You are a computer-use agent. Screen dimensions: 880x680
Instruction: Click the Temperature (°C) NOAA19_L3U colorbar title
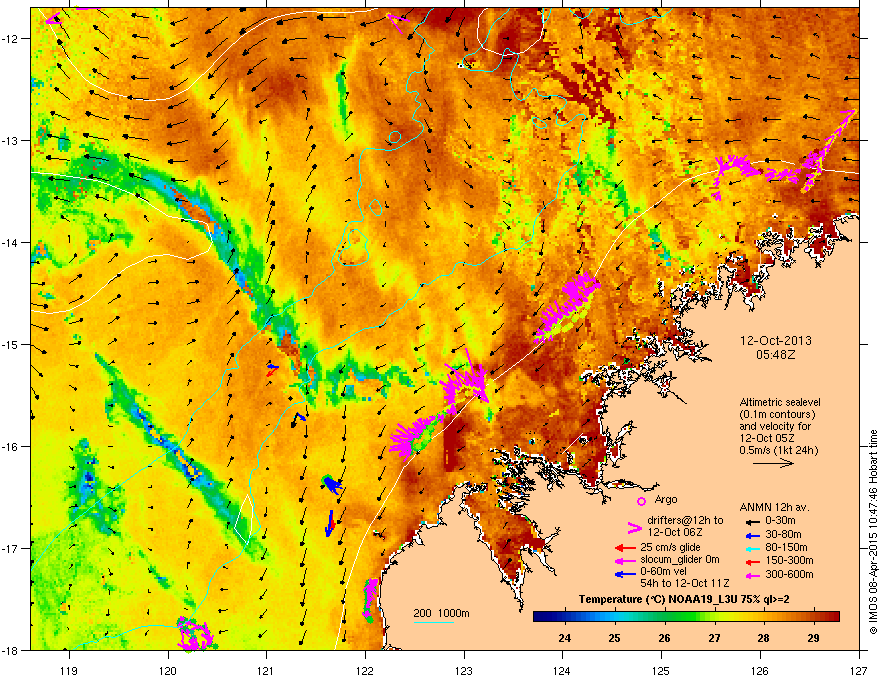click(x=684, y=599)
